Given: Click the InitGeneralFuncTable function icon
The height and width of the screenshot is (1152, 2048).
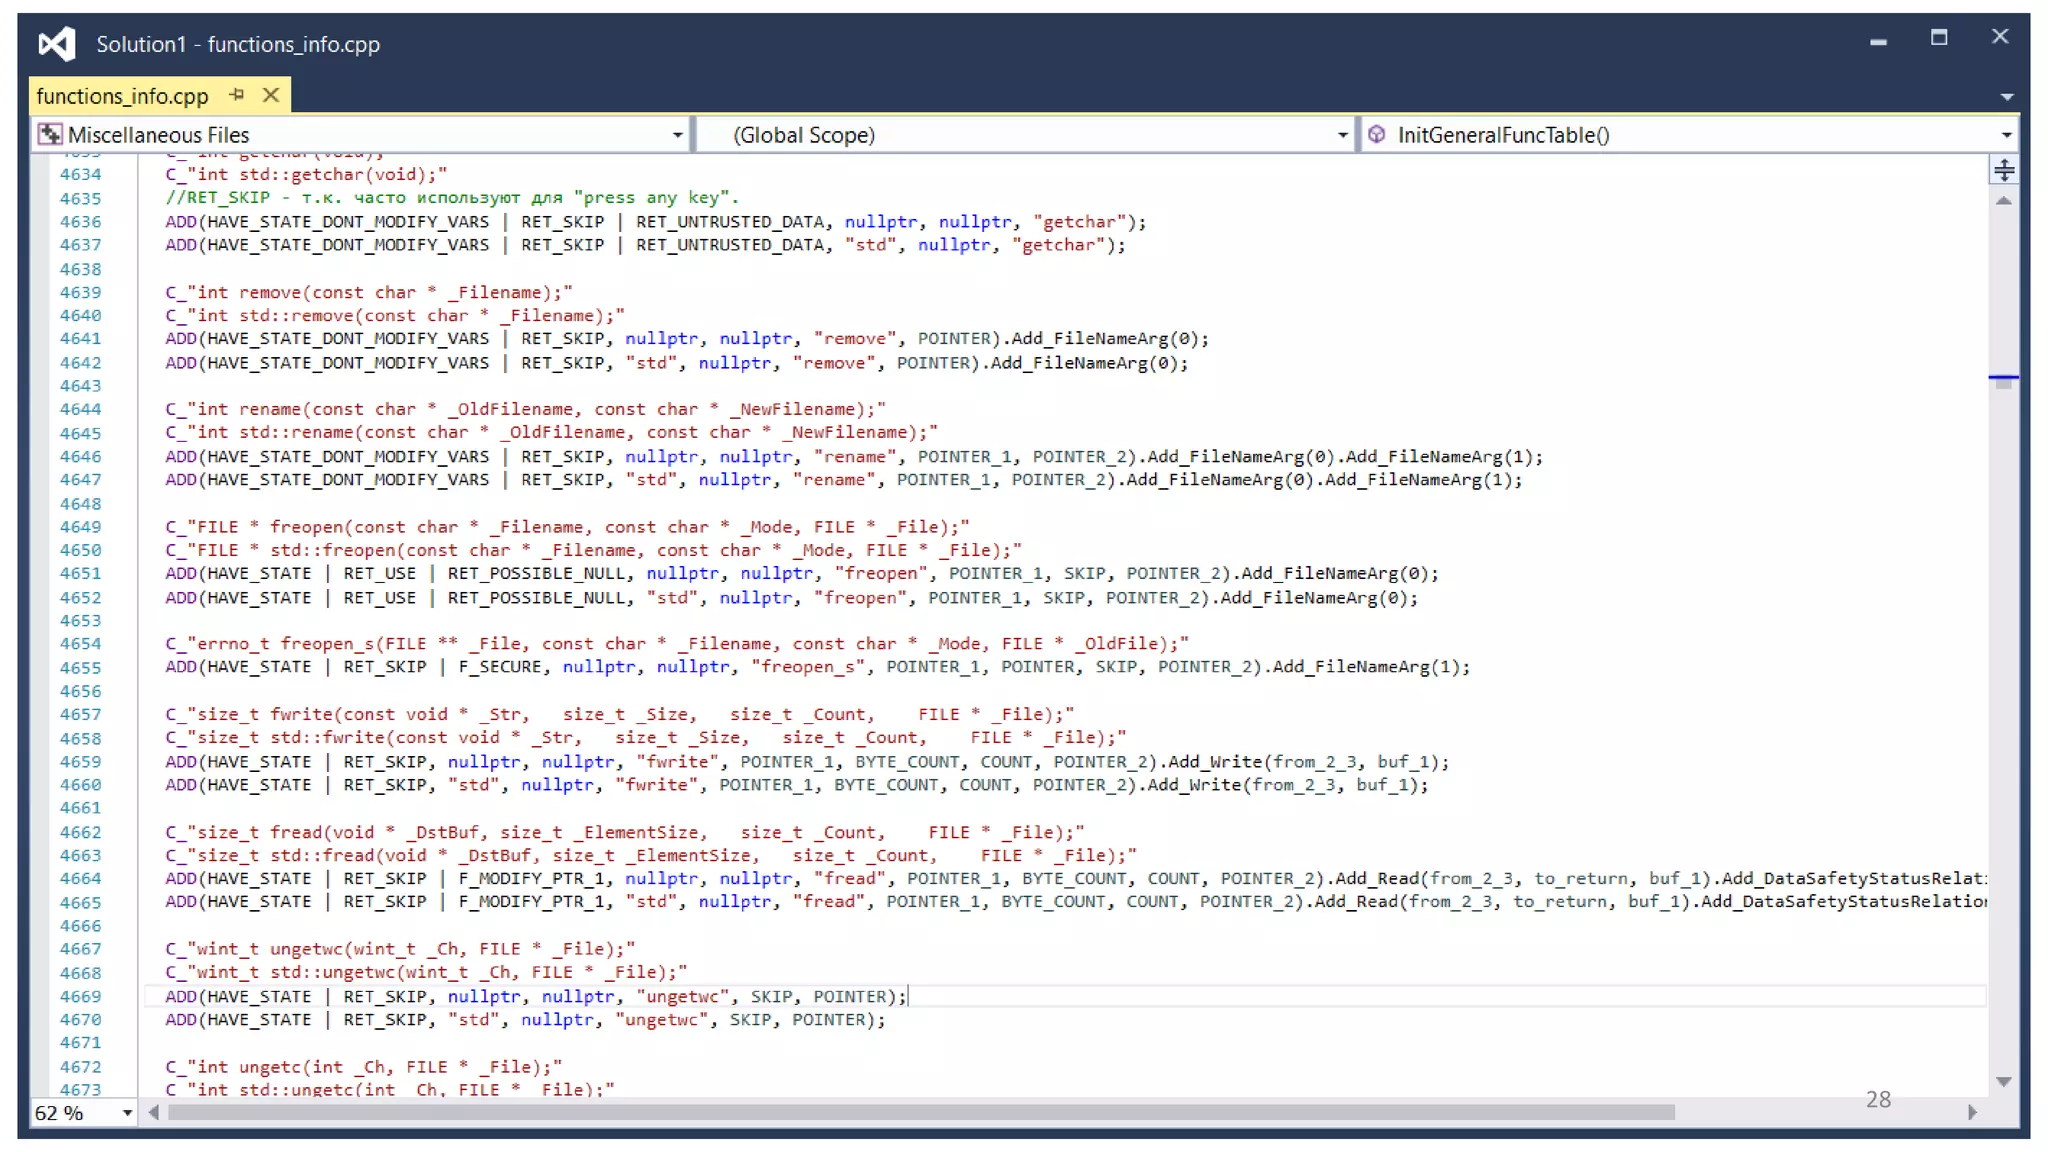Looking at the screenshot, I should click(x=1377, y=134).
